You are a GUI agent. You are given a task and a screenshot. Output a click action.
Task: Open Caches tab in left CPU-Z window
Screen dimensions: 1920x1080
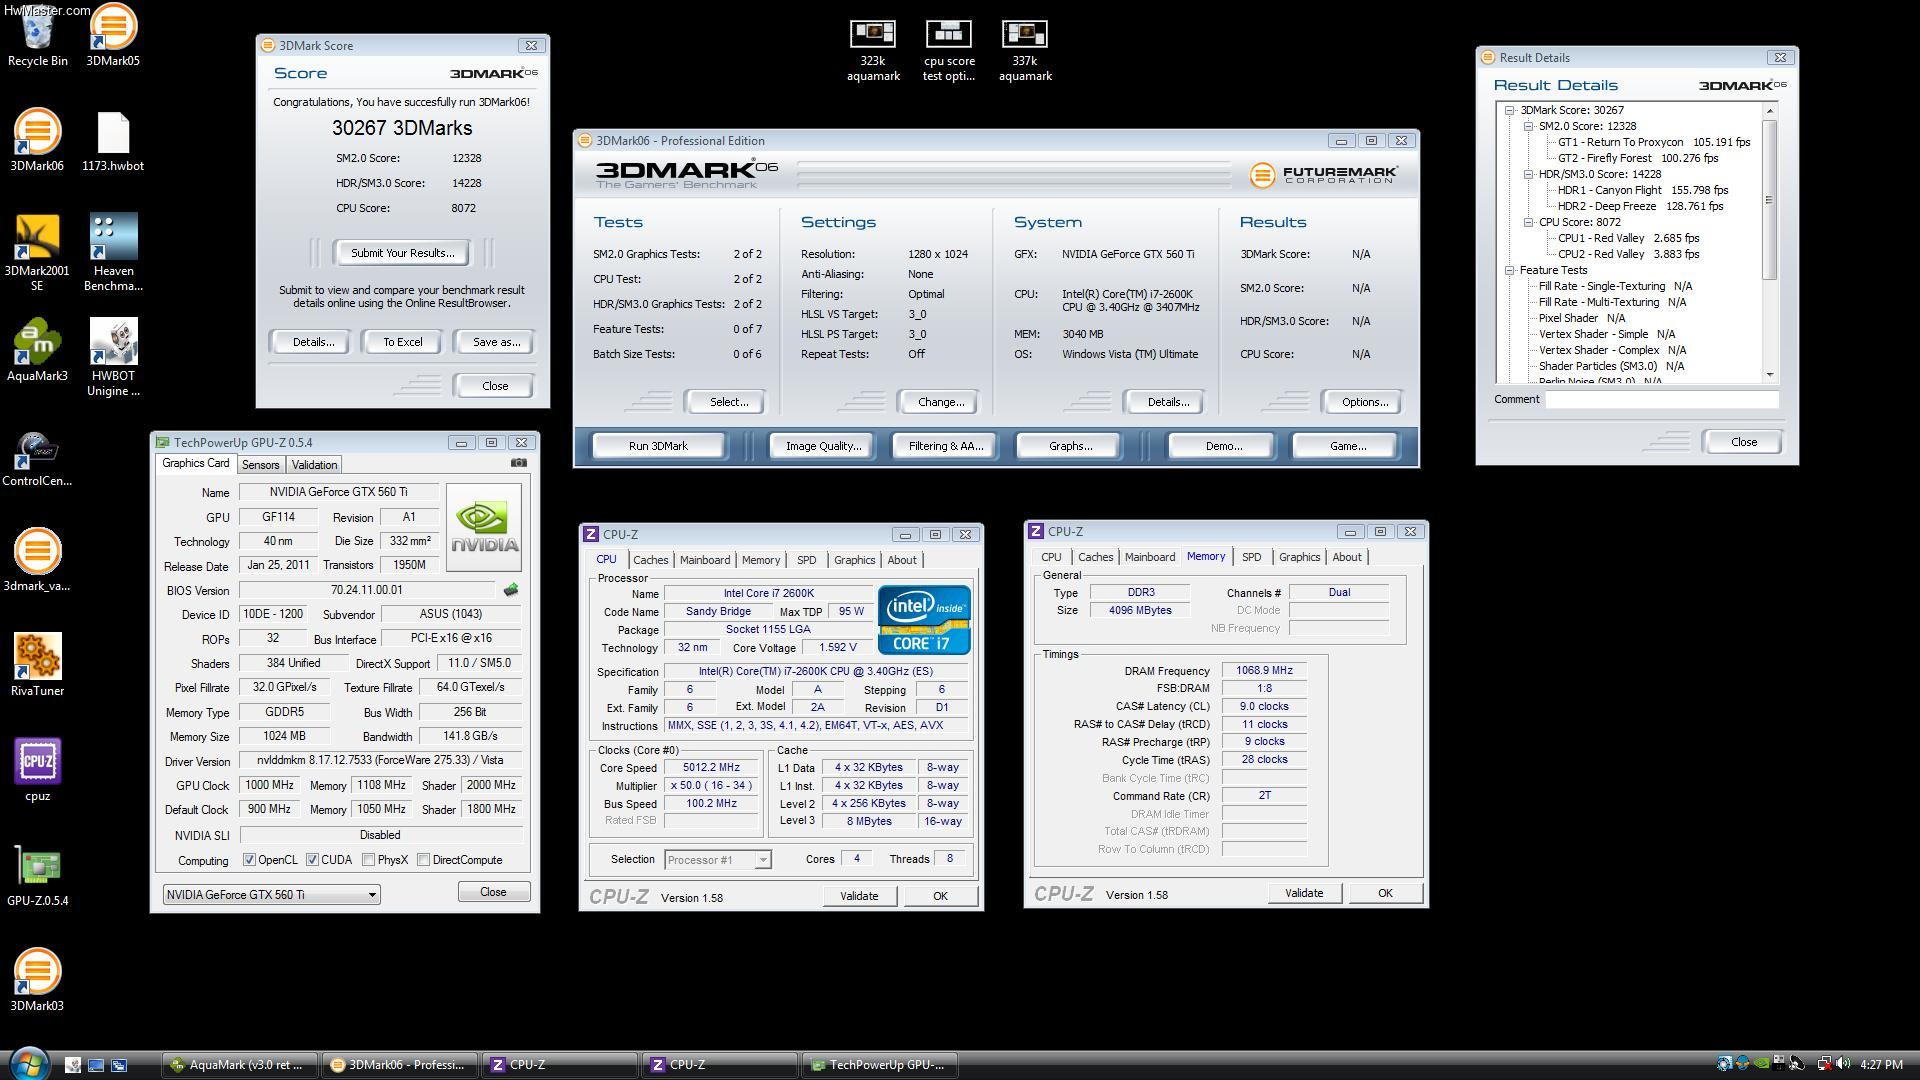(x=650, y=560)
